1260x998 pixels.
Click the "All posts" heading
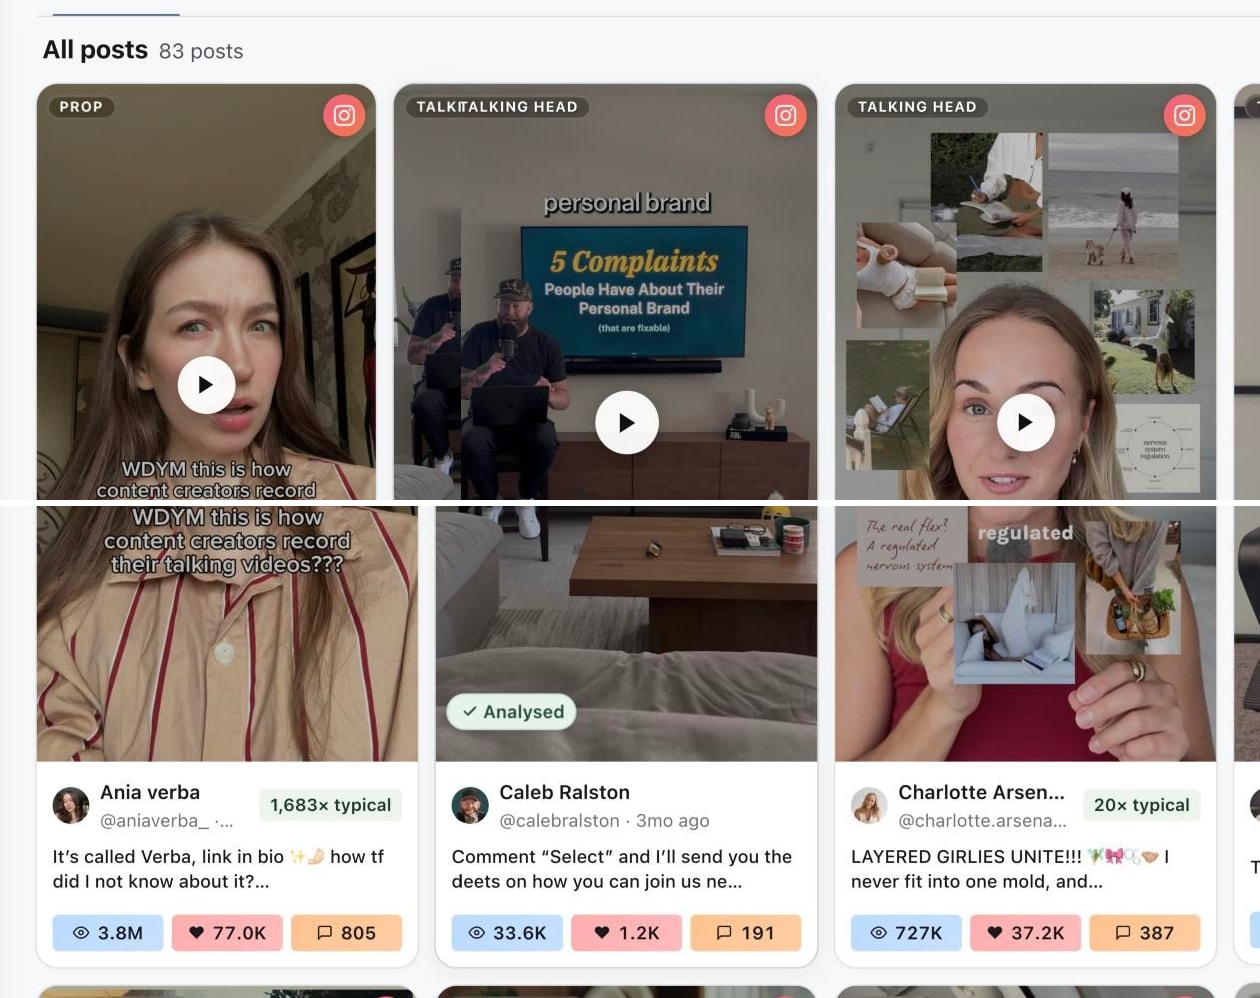[x=95, y=50]
